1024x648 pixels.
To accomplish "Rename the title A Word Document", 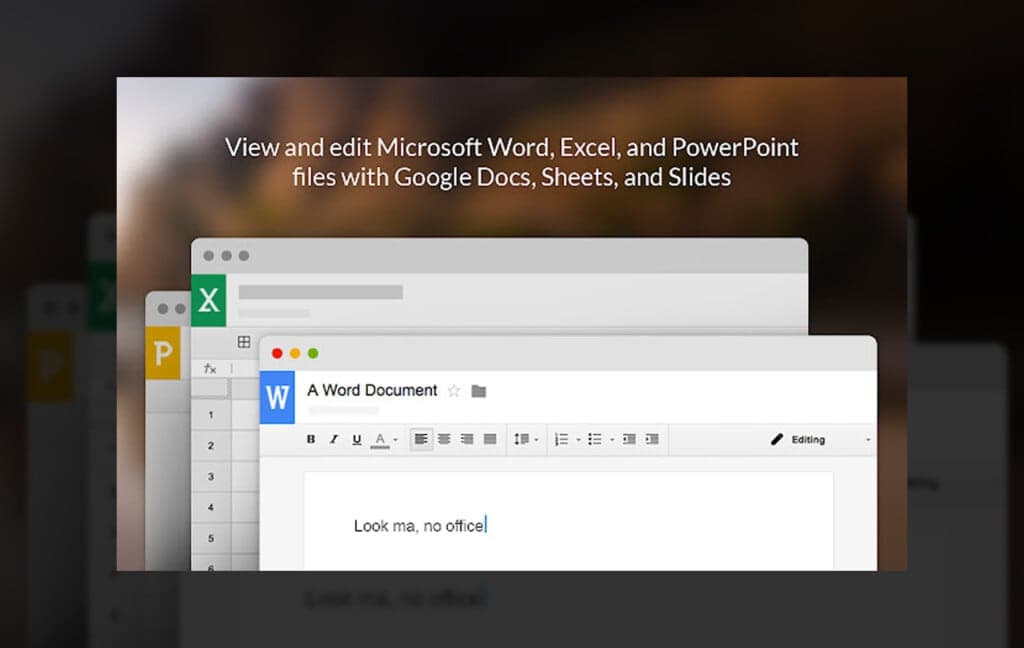I will coord(372,390).
